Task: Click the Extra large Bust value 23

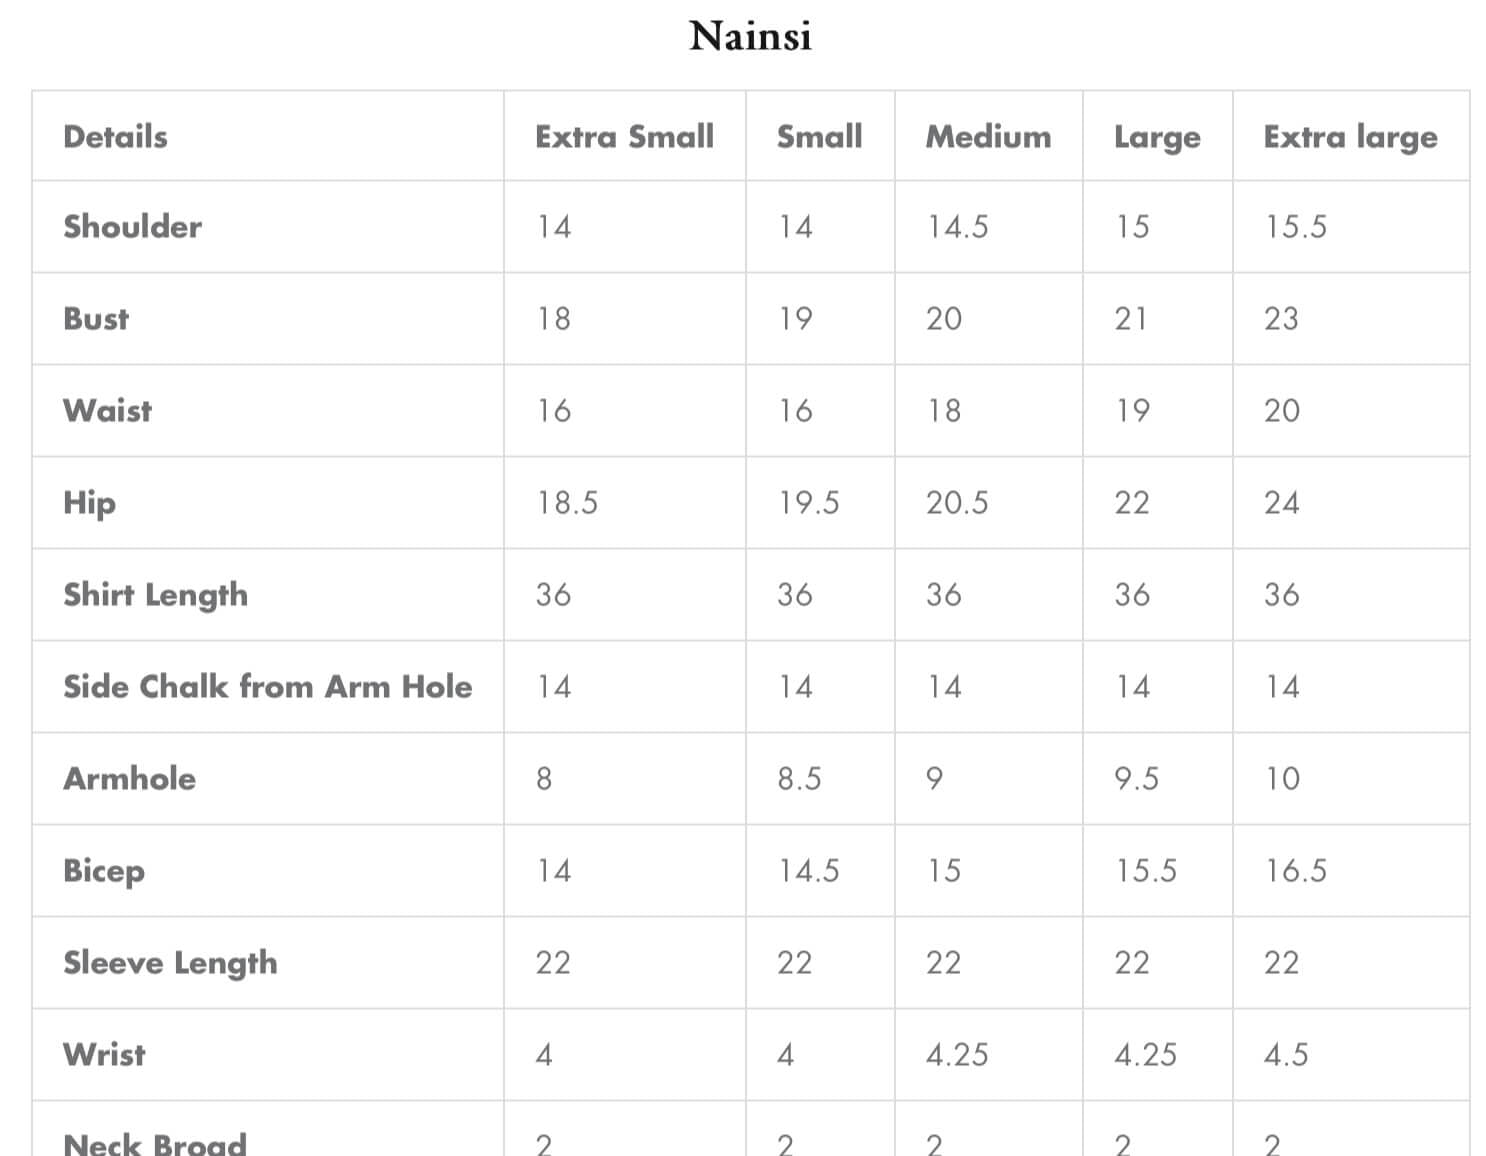Action: tap(1281, 319)
